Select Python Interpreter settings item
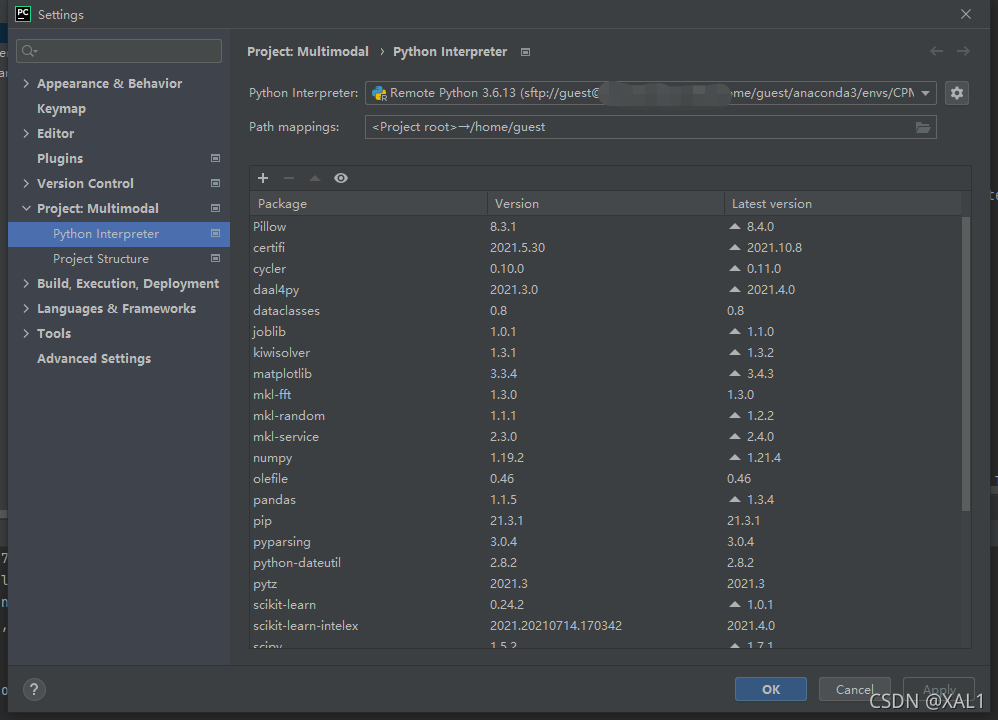998x720 pixels. tap(119, 234)
